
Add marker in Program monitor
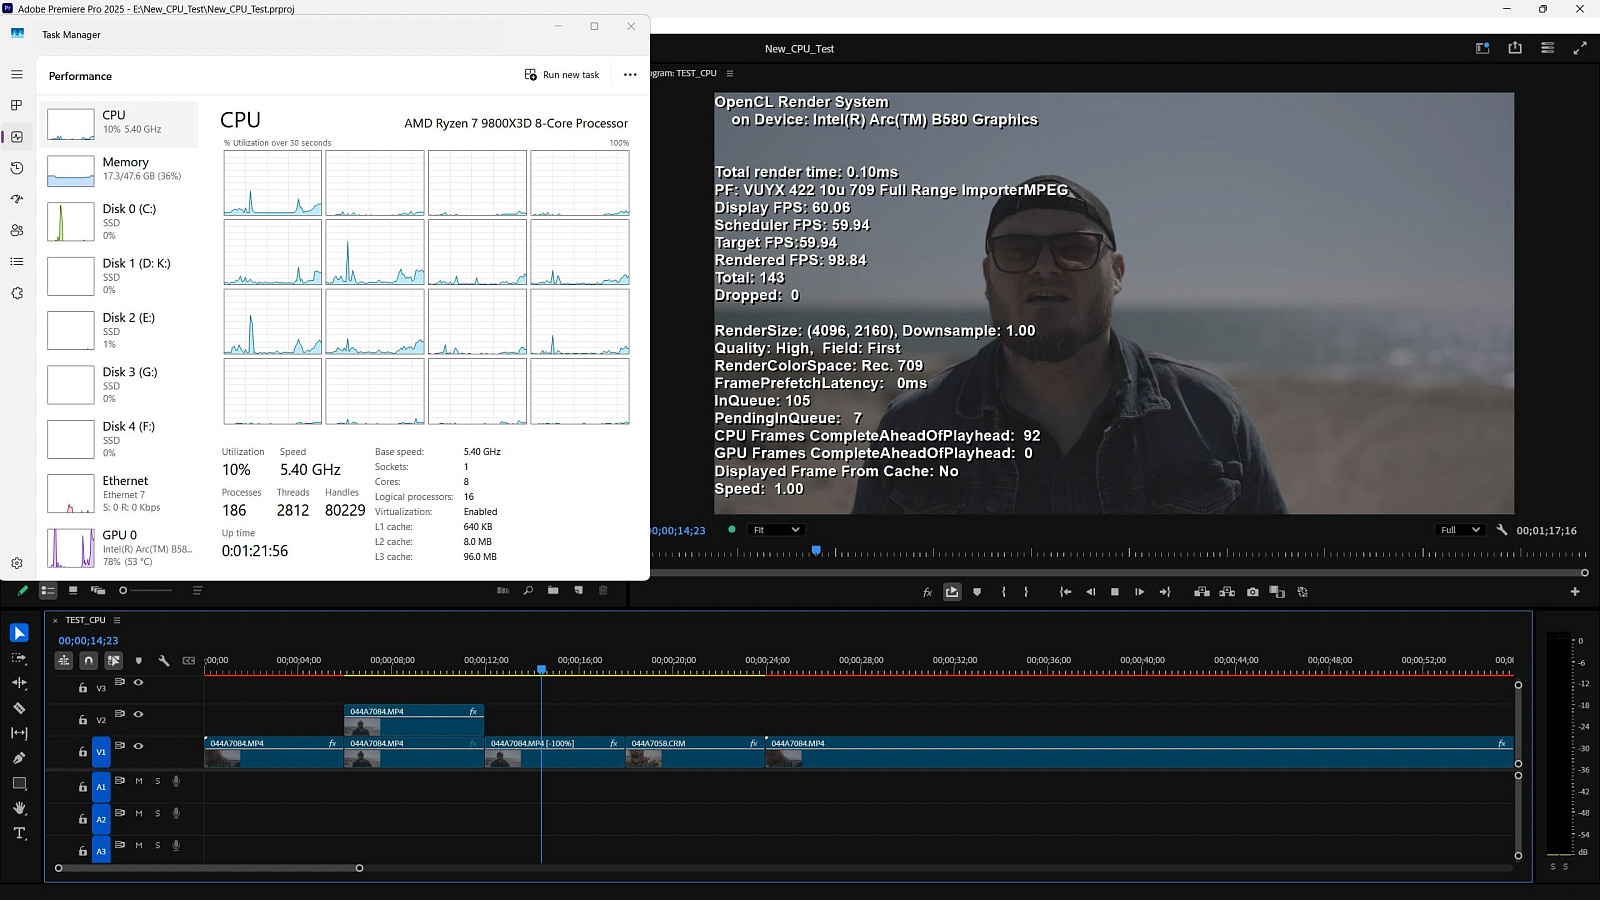977,592
